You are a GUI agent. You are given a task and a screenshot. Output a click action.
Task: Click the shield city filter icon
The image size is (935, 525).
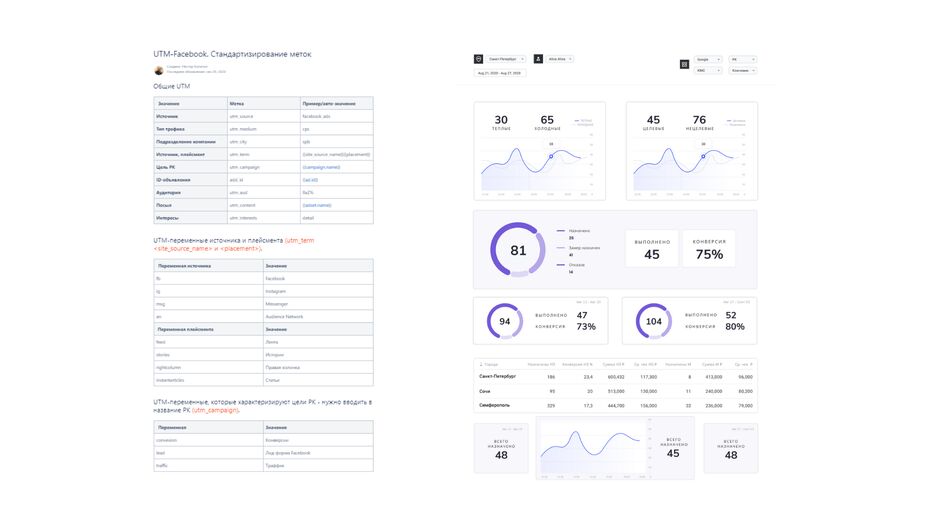[x=478, y=59]
